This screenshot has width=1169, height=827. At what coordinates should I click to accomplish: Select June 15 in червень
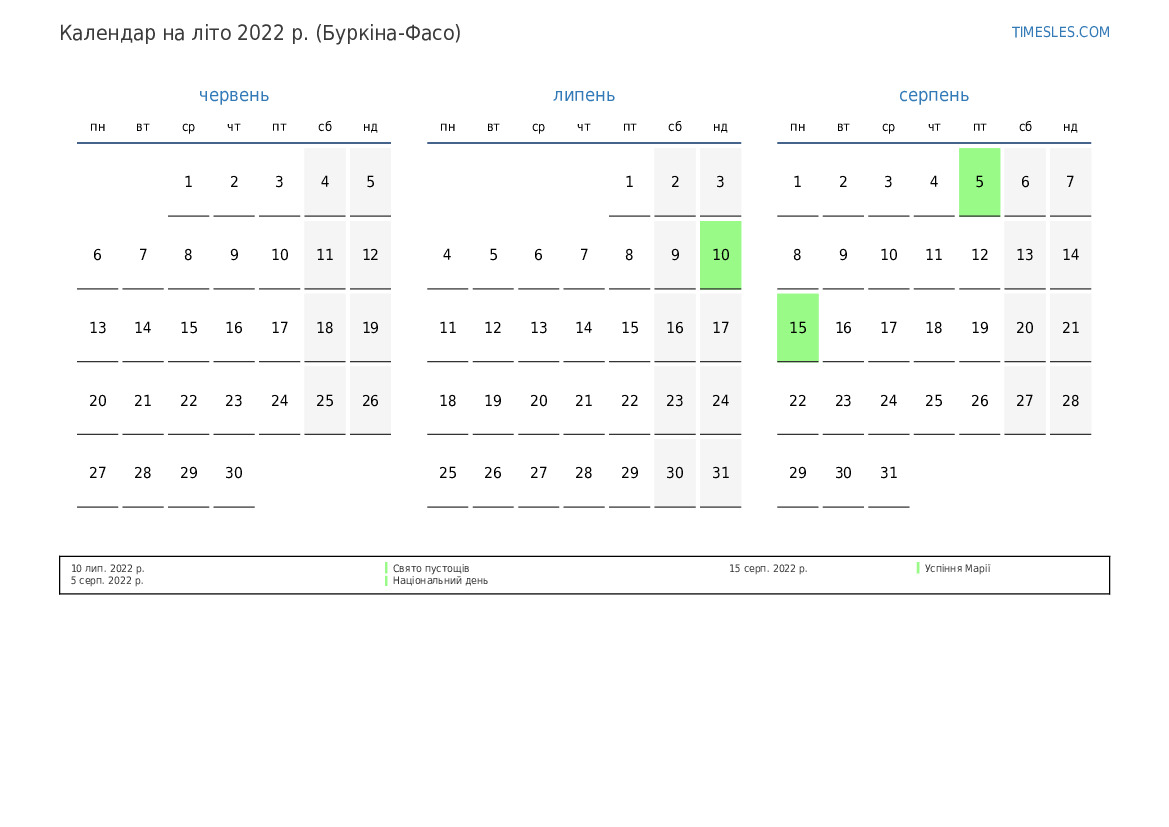click(x=188, y=328)
